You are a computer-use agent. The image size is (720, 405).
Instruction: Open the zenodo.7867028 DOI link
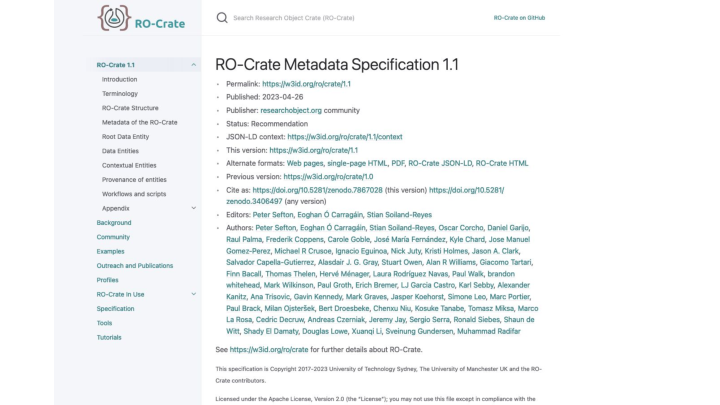point(317,190)
